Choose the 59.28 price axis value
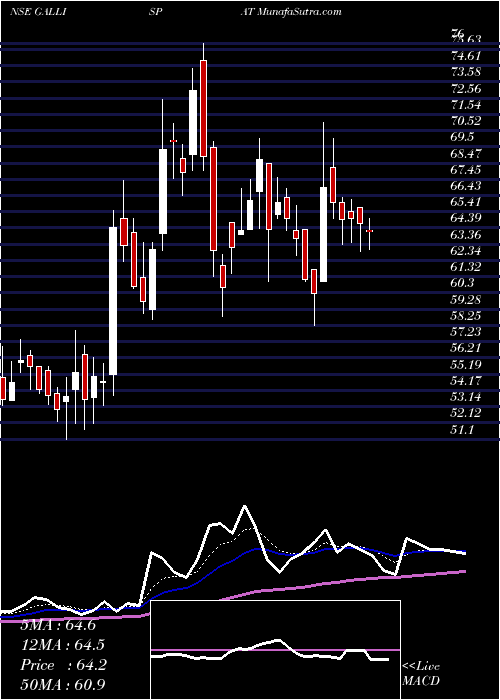Viewport: 500px width, 700px height. pos(466,299)
